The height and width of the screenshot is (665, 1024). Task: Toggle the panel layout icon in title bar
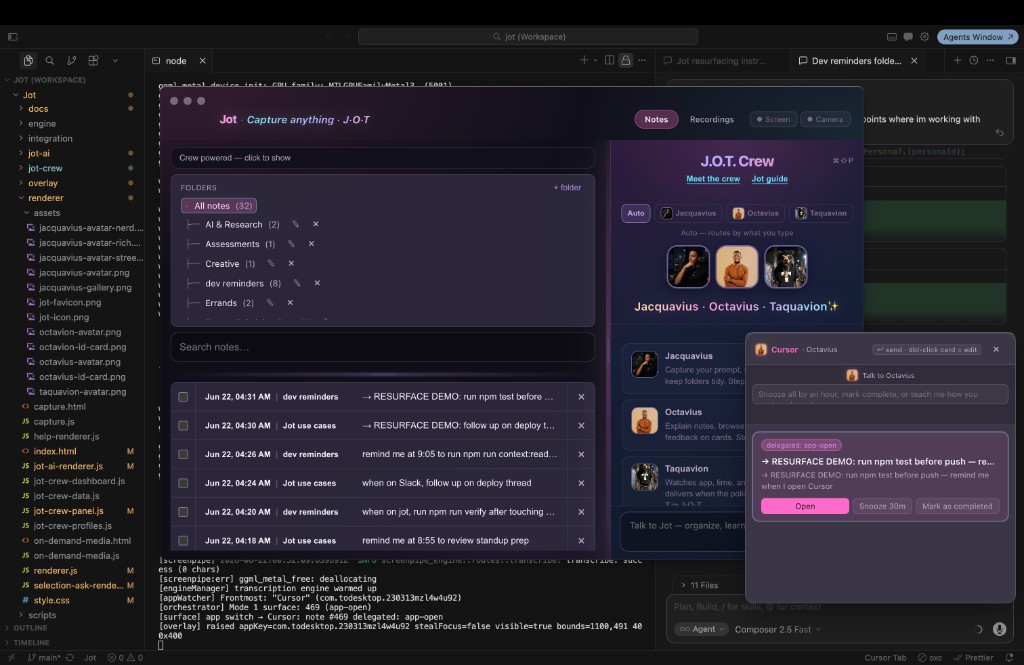[x=891, y=37]
